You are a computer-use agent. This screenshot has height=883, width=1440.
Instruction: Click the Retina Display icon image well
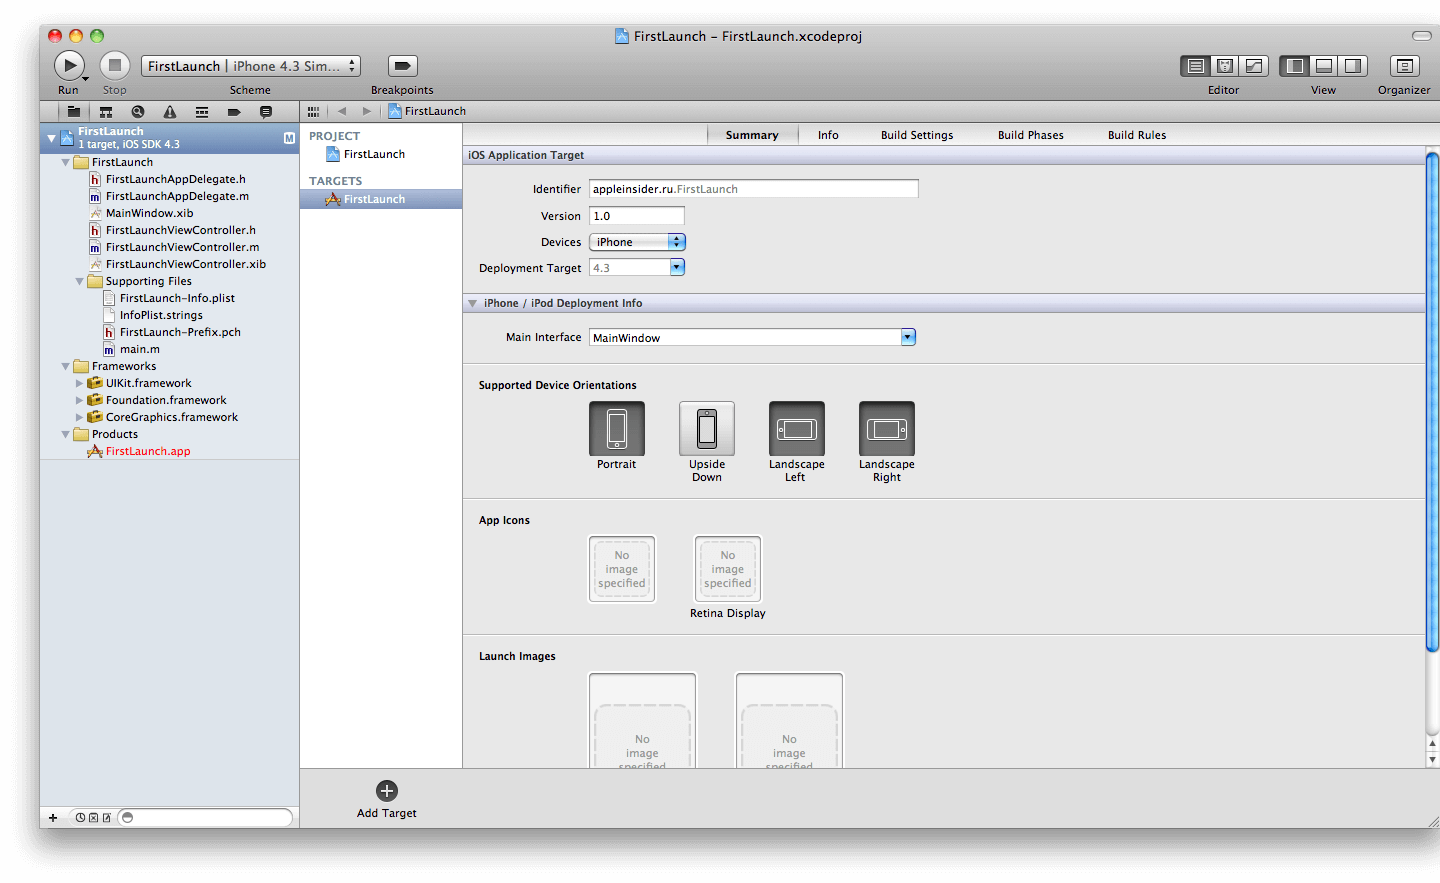[x=728, y=569]
